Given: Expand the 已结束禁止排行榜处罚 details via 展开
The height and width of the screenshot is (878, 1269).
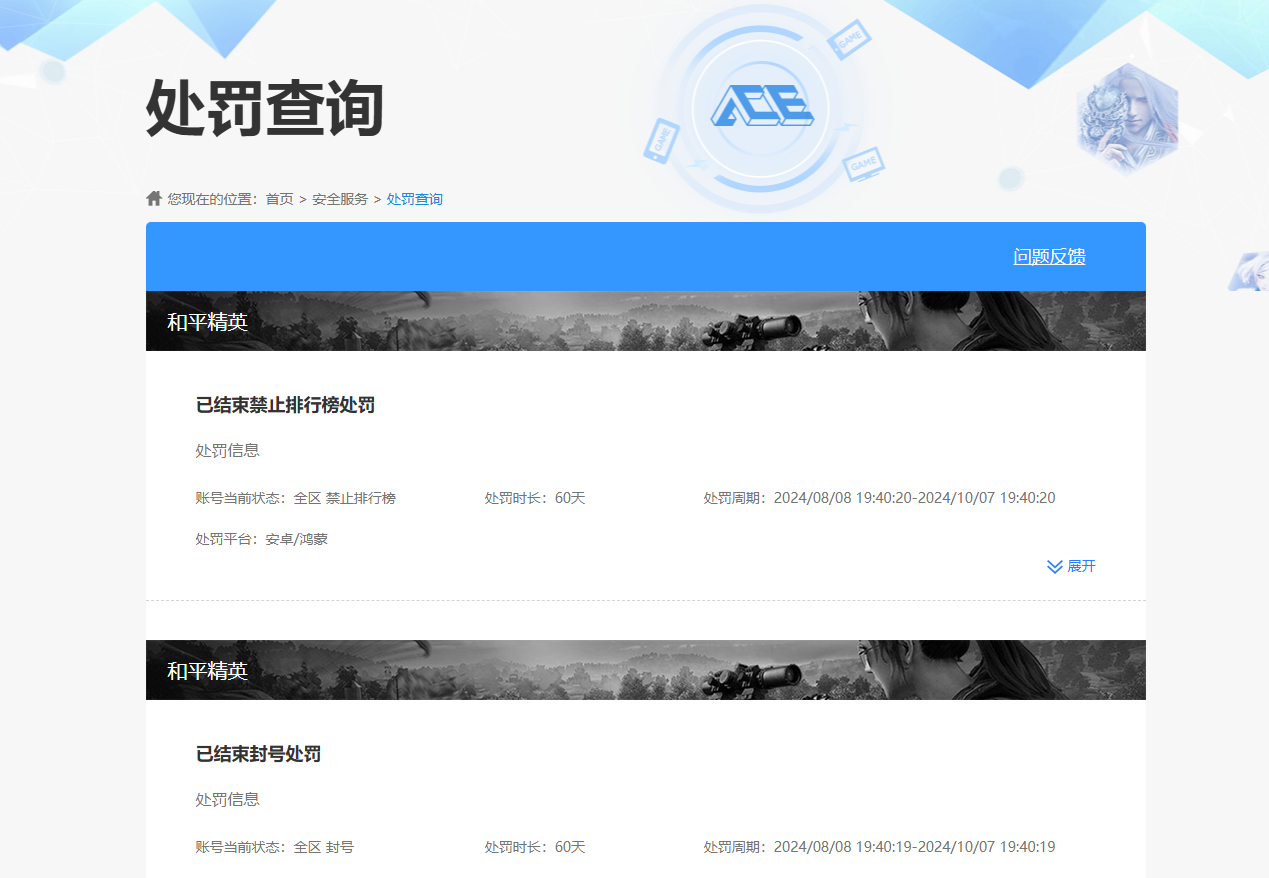Looking at the screenshot, I should (x=1082, y=566).
